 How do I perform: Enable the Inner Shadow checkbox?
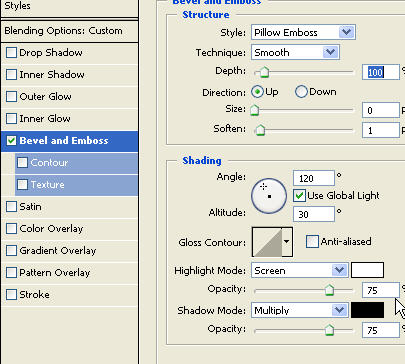(11, 75)
